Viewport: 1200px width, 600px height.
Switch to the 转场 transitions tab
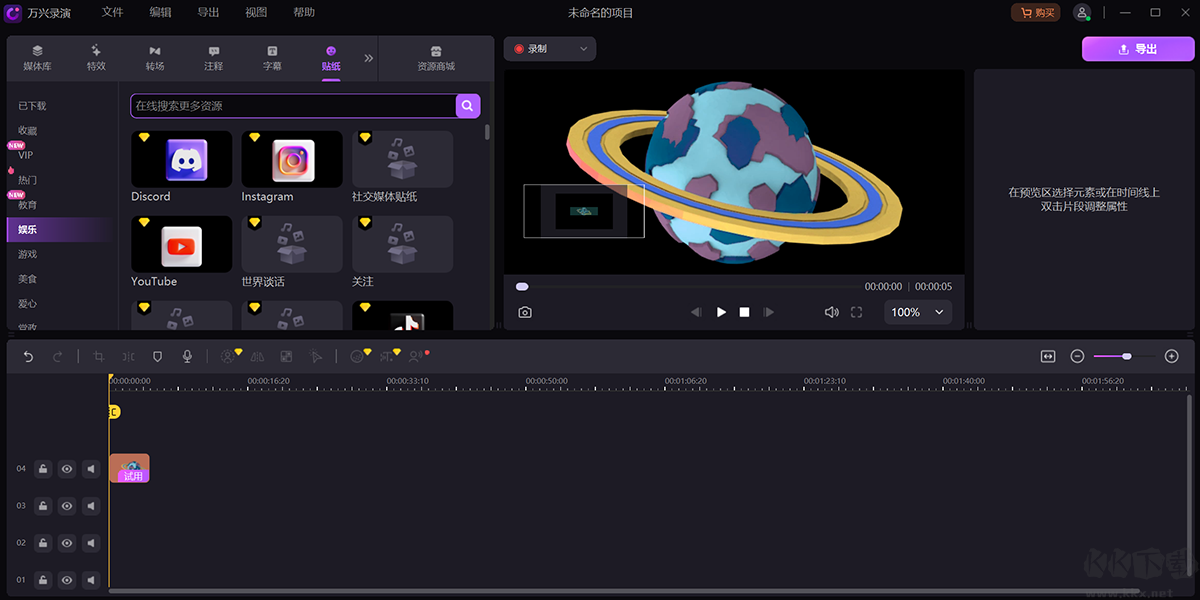(x=154, y=58)
